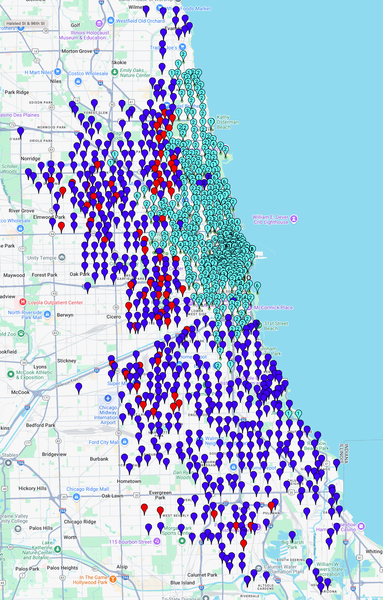The height and width of the screenshot is (600, 383).
Task: Click the Emily Oaks Nature Center icon
Action: coord(114,72)
